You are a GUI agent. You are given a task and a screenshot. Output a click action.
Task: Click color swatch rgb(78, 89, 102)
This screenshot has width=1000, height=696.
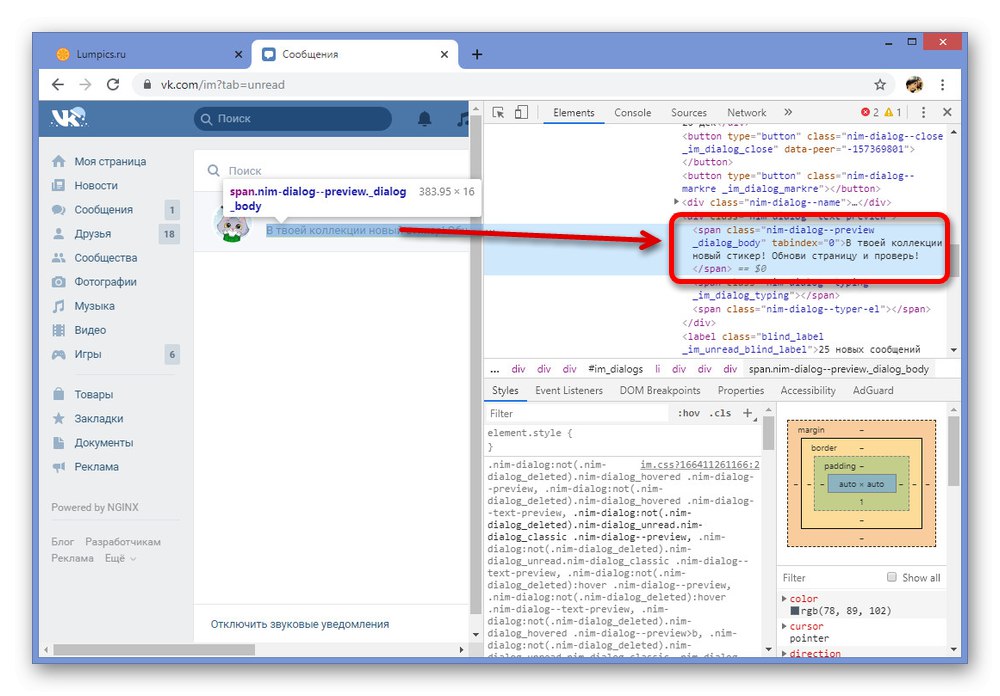point(795,611)
